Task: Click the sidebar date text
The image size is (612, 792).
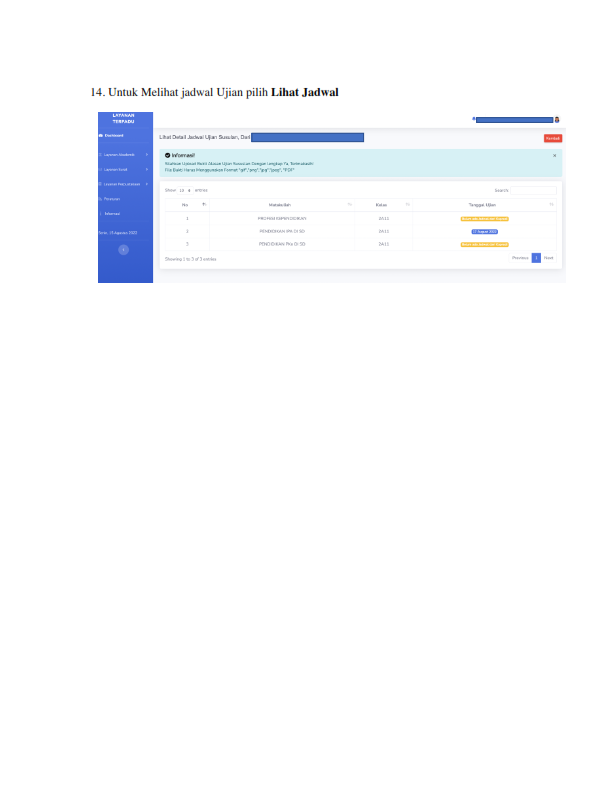Action: tap(118, 233)
